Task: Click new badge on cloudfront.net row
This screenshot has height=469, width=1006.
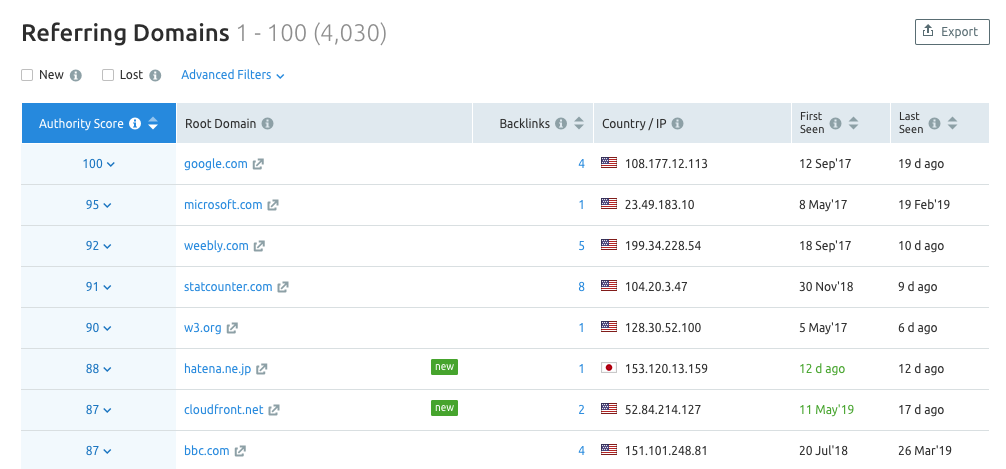Action: [x=444, y=407]
